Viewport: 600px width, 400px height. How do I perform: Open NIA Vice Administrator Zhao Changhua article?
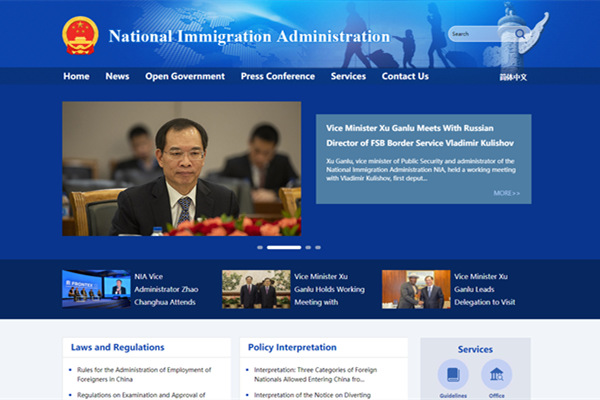point(166,289)
